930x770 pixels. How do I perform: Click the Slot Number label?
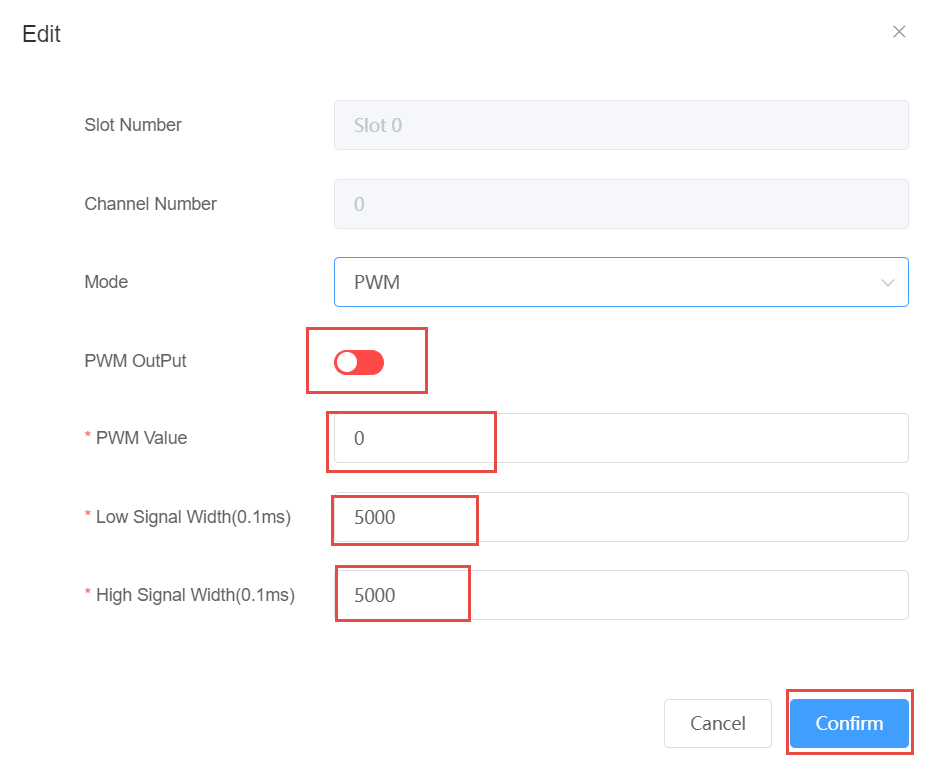tap(133, 125)
